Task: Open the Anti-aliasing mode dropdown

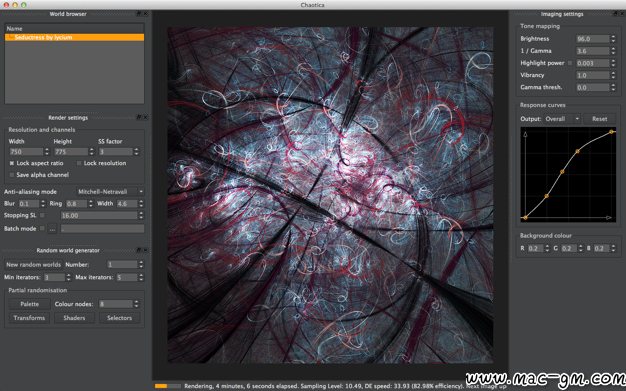Action: point(110,192)
